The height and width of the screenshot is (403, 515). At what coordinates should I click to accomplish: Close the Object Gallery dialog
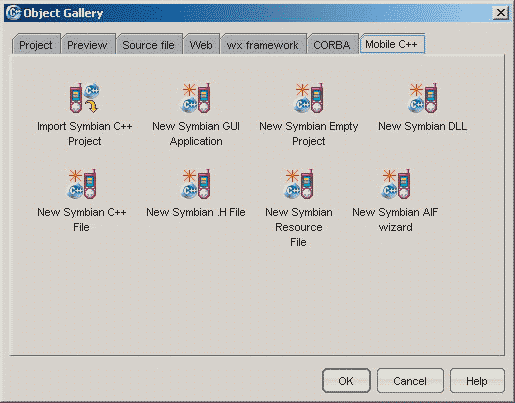point(501,13)
